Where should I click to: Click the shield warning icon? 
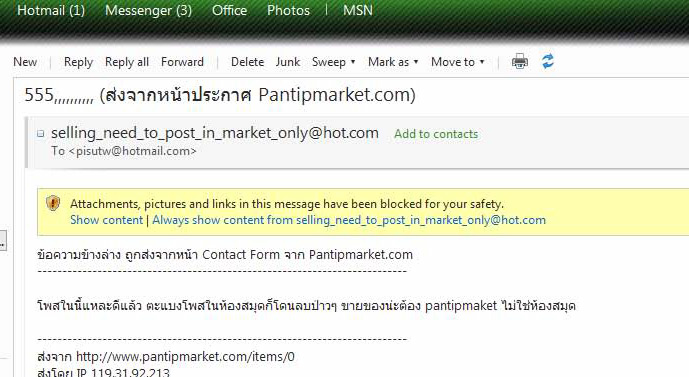pos(53,203)
